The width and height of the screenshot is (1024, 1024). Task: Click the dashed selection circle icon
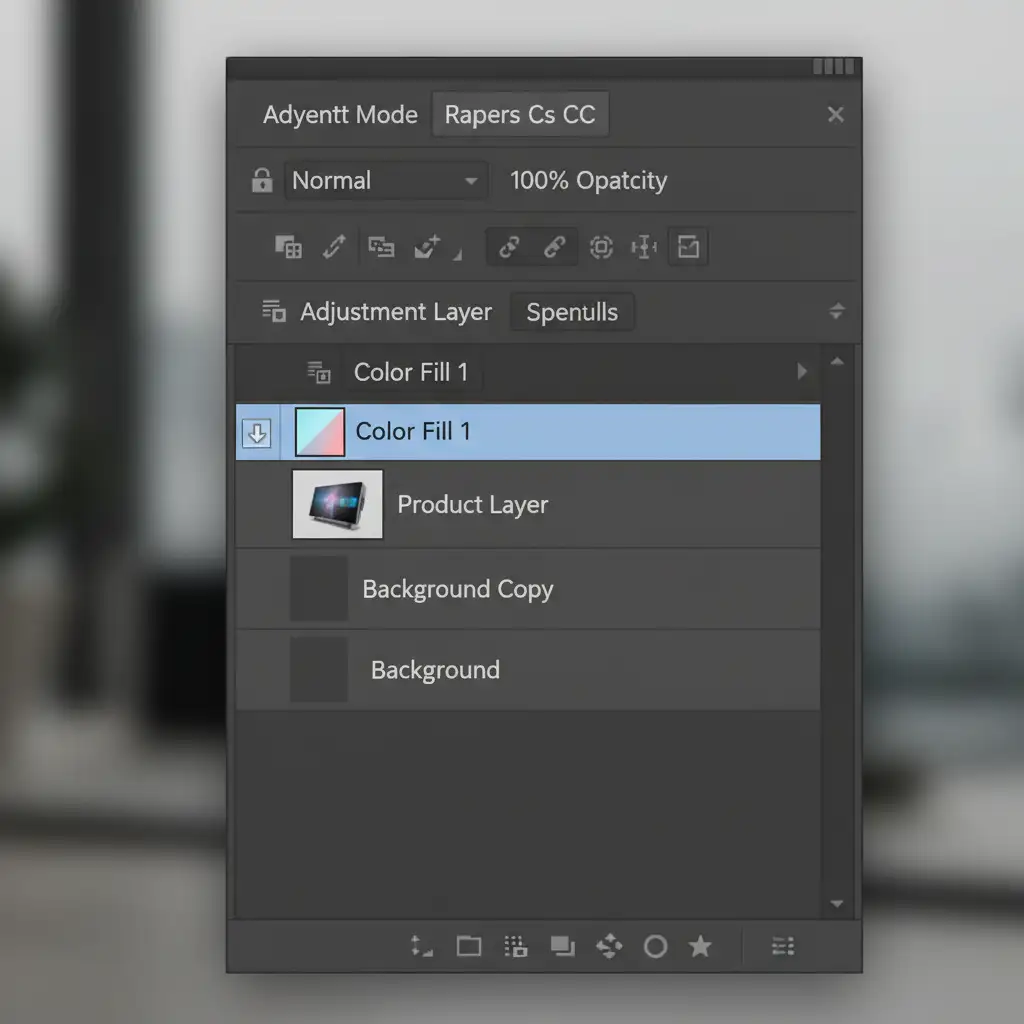(x=601, y=248)
